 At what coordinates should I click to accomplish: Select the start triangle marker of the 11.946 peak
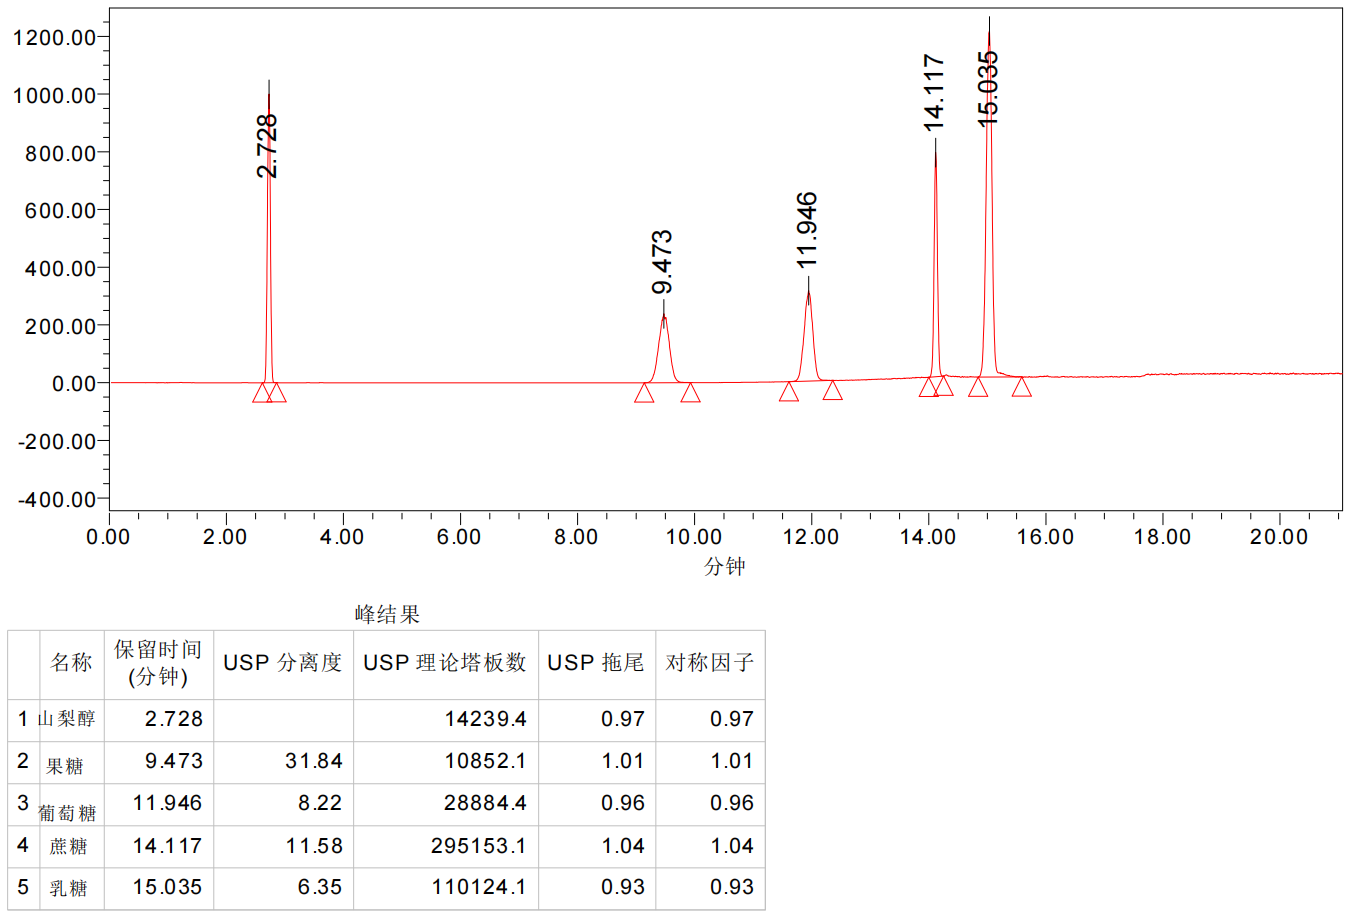(789, 392)
